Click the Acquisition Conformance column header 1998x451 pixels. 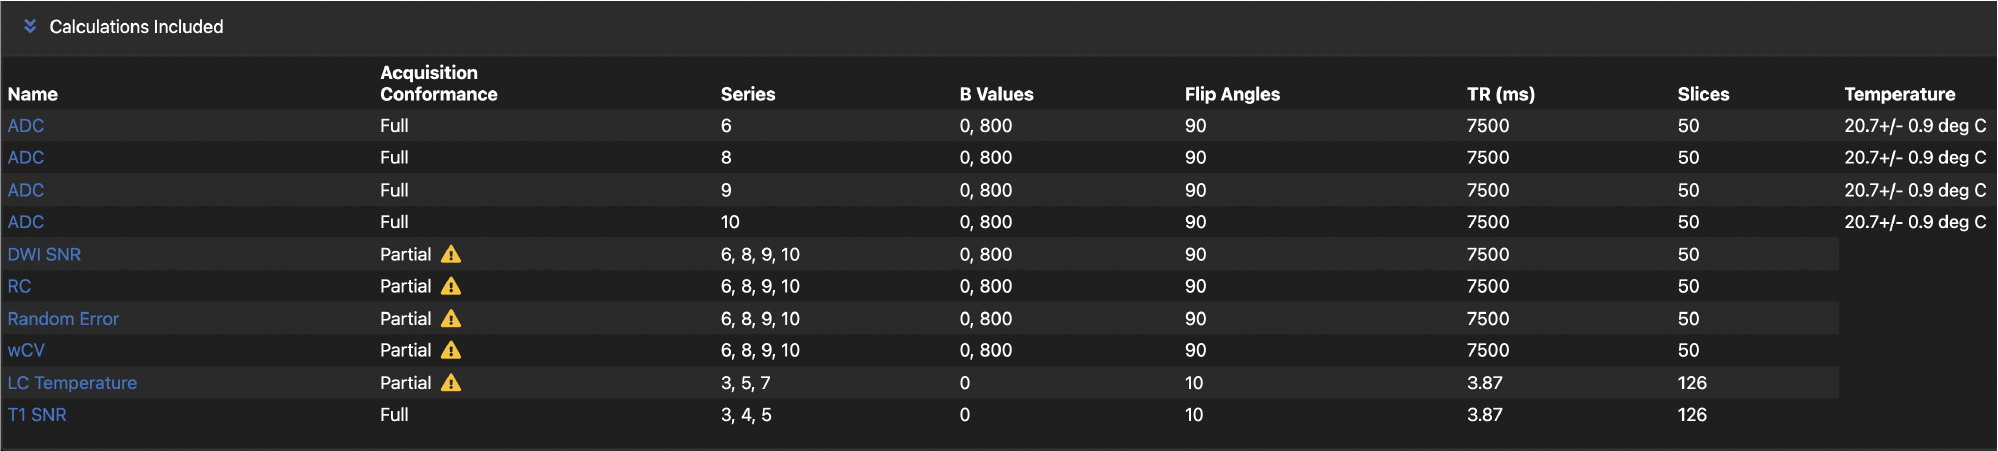coord(438,84)
